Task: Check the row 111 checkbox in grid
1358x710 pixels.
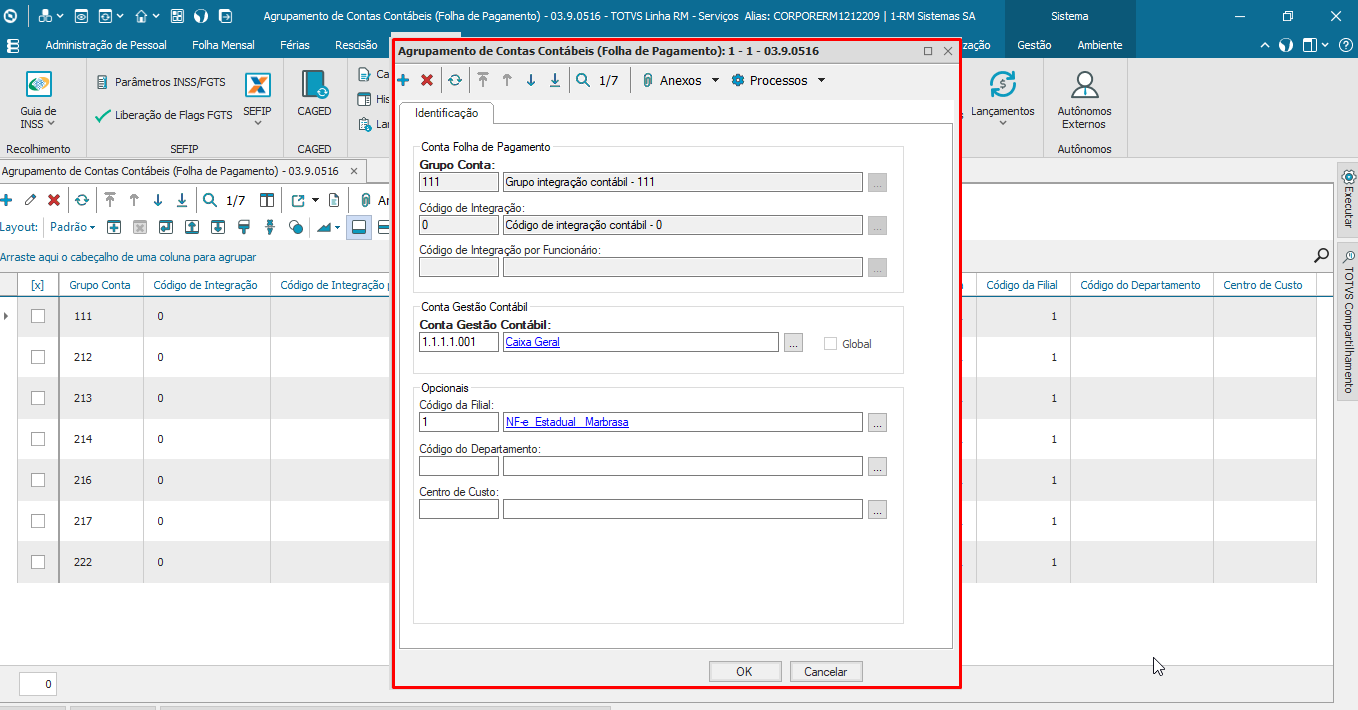Action: tap(38, 316)
